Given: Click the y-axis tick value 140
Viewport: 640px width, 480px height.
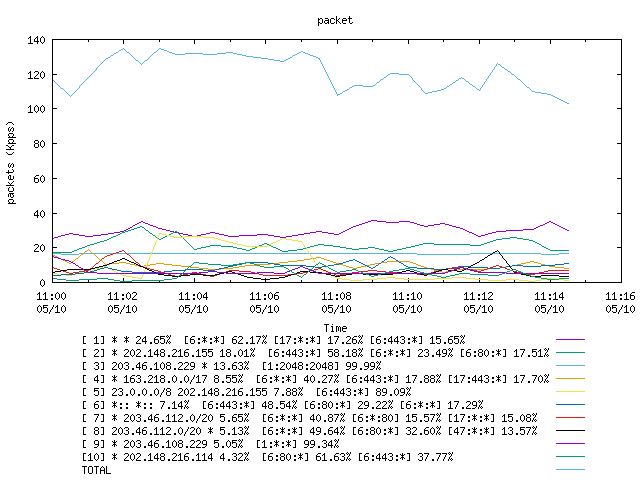Looking at the screenshot, I should coord(36,40).
